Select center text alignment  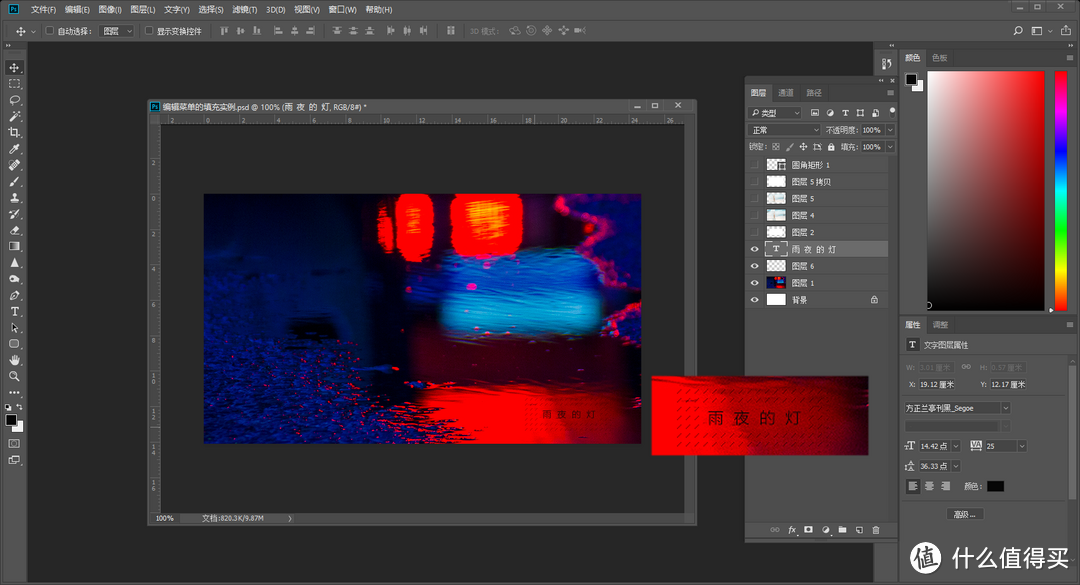coord(929,487)
